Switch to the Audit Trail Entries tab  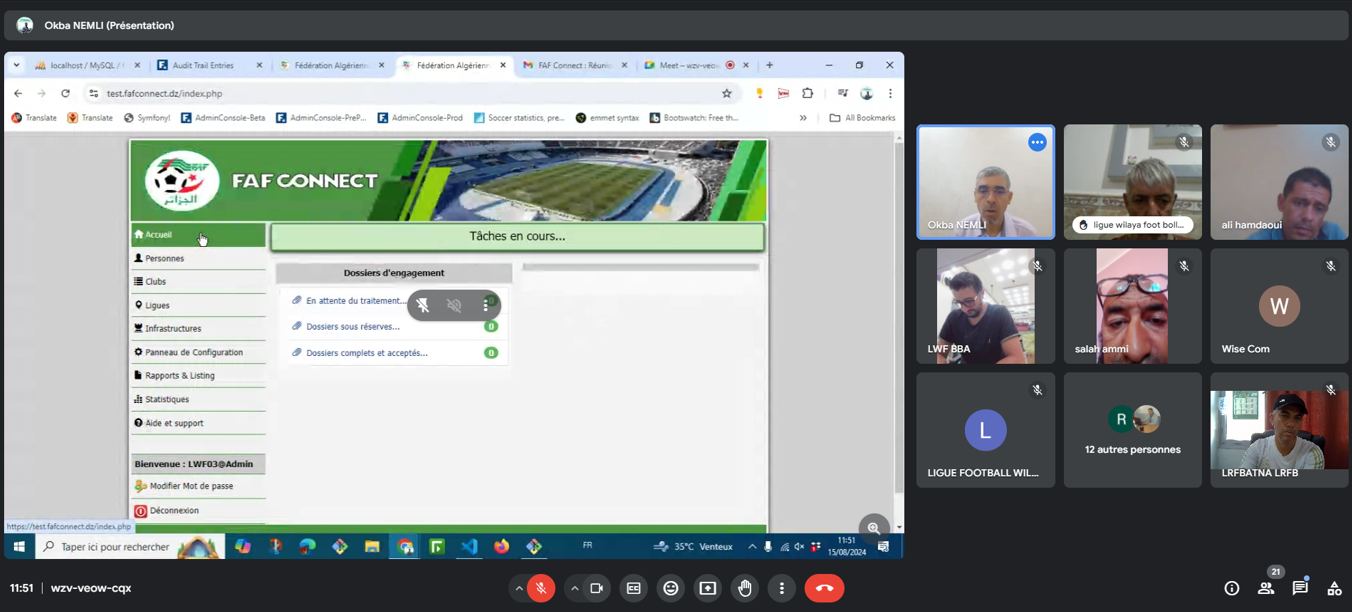[x=211, y=66]
